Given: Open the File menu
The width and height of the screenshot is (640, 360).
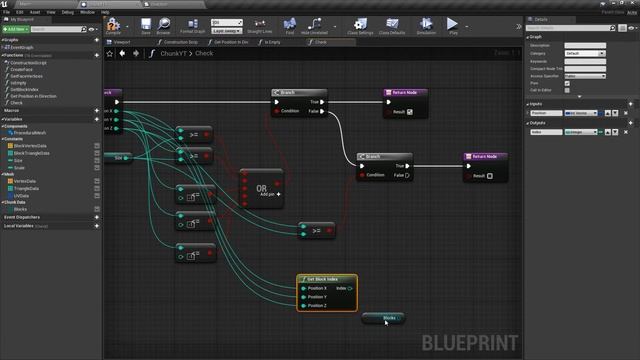Looking at the screenshot, I should click(7, 12).
